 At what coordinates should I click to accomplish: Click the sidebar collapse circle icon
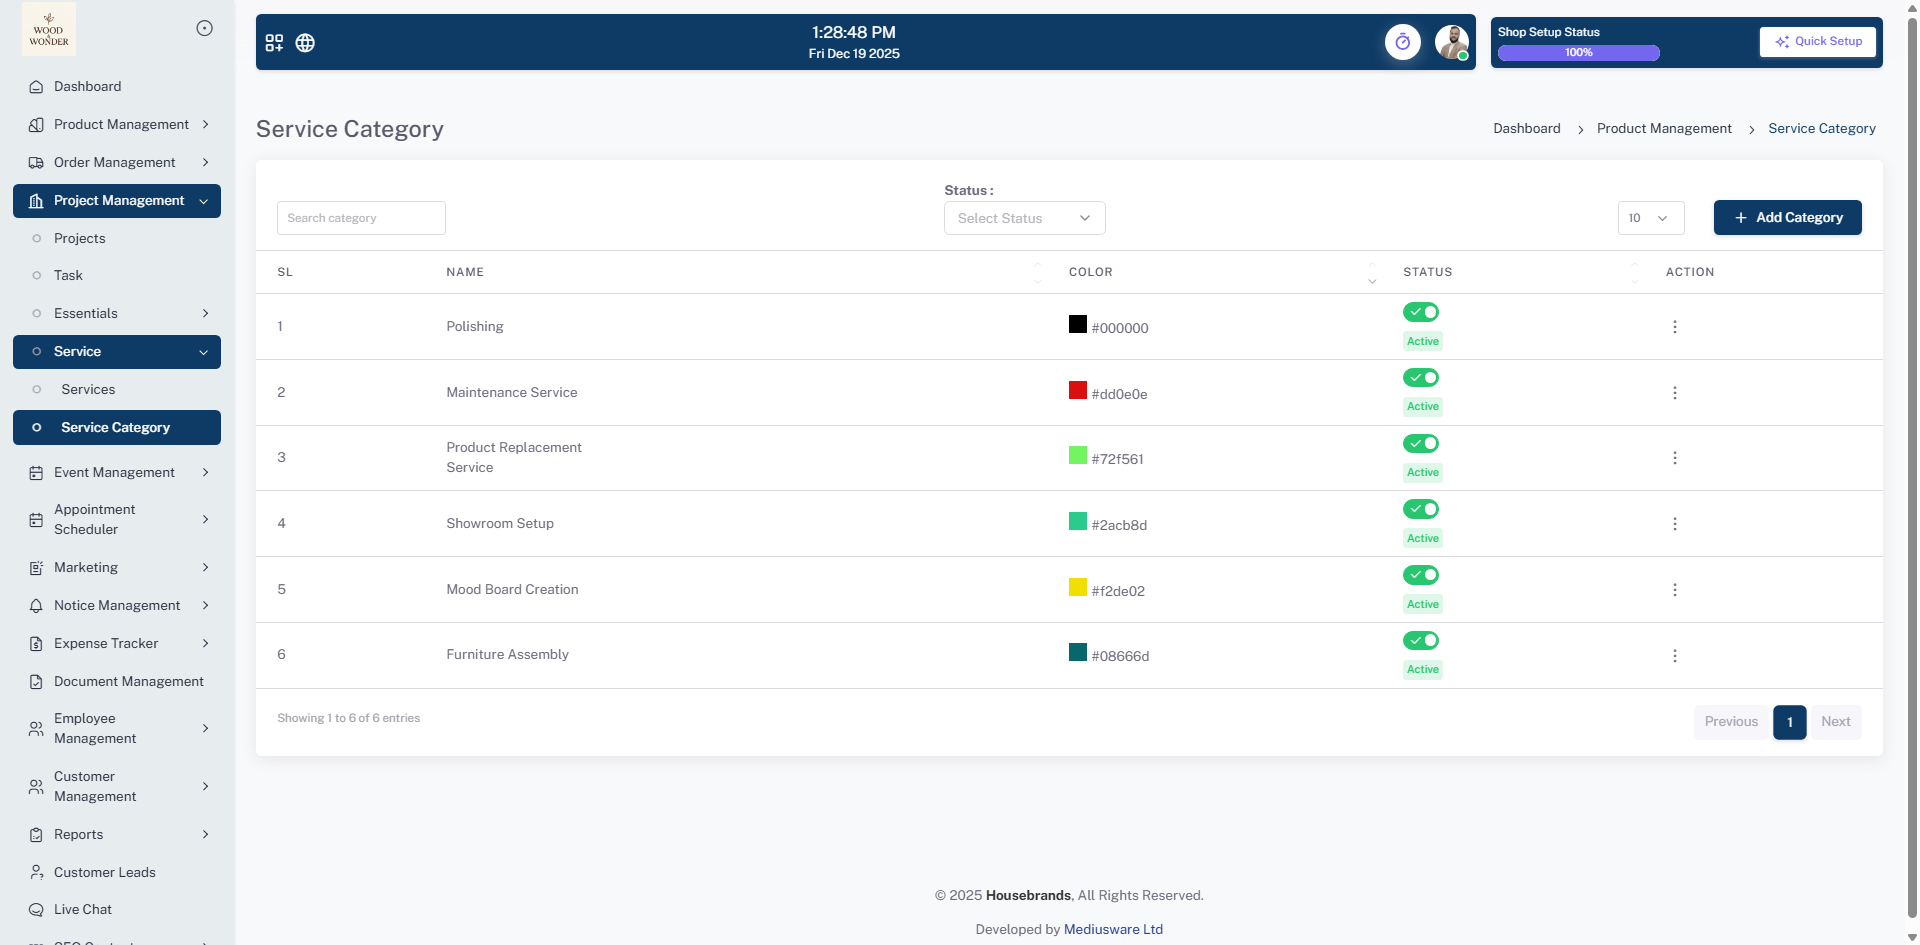204,28
